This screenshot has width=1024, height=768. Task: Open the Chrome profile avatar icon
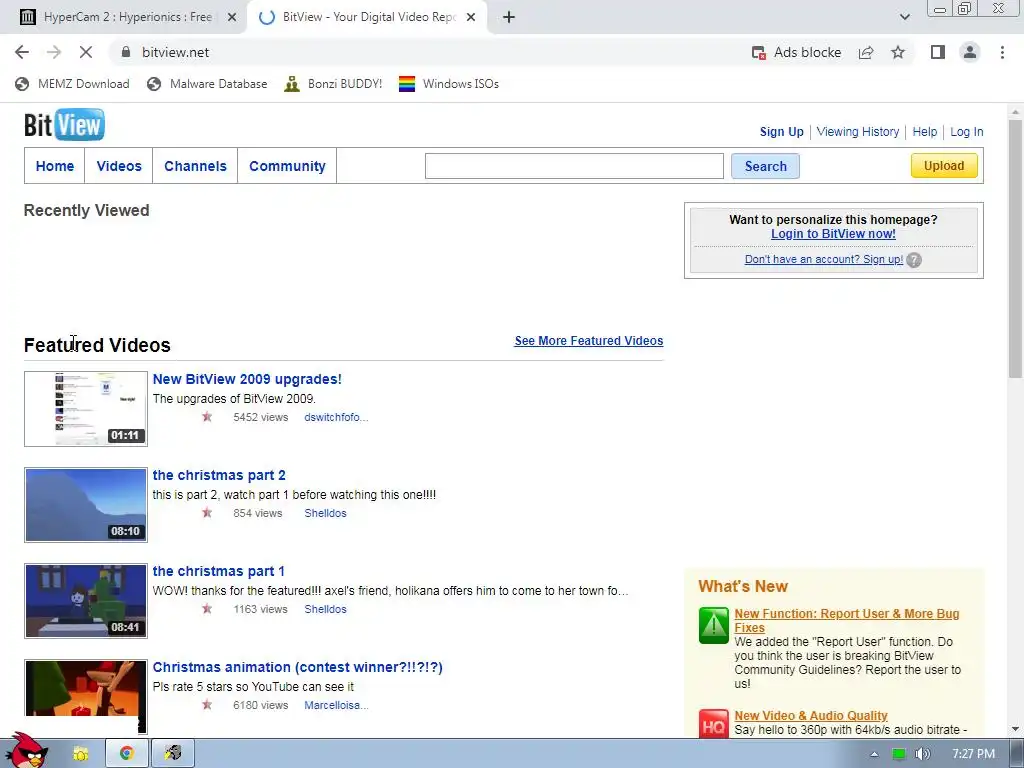tap(970, 52)
